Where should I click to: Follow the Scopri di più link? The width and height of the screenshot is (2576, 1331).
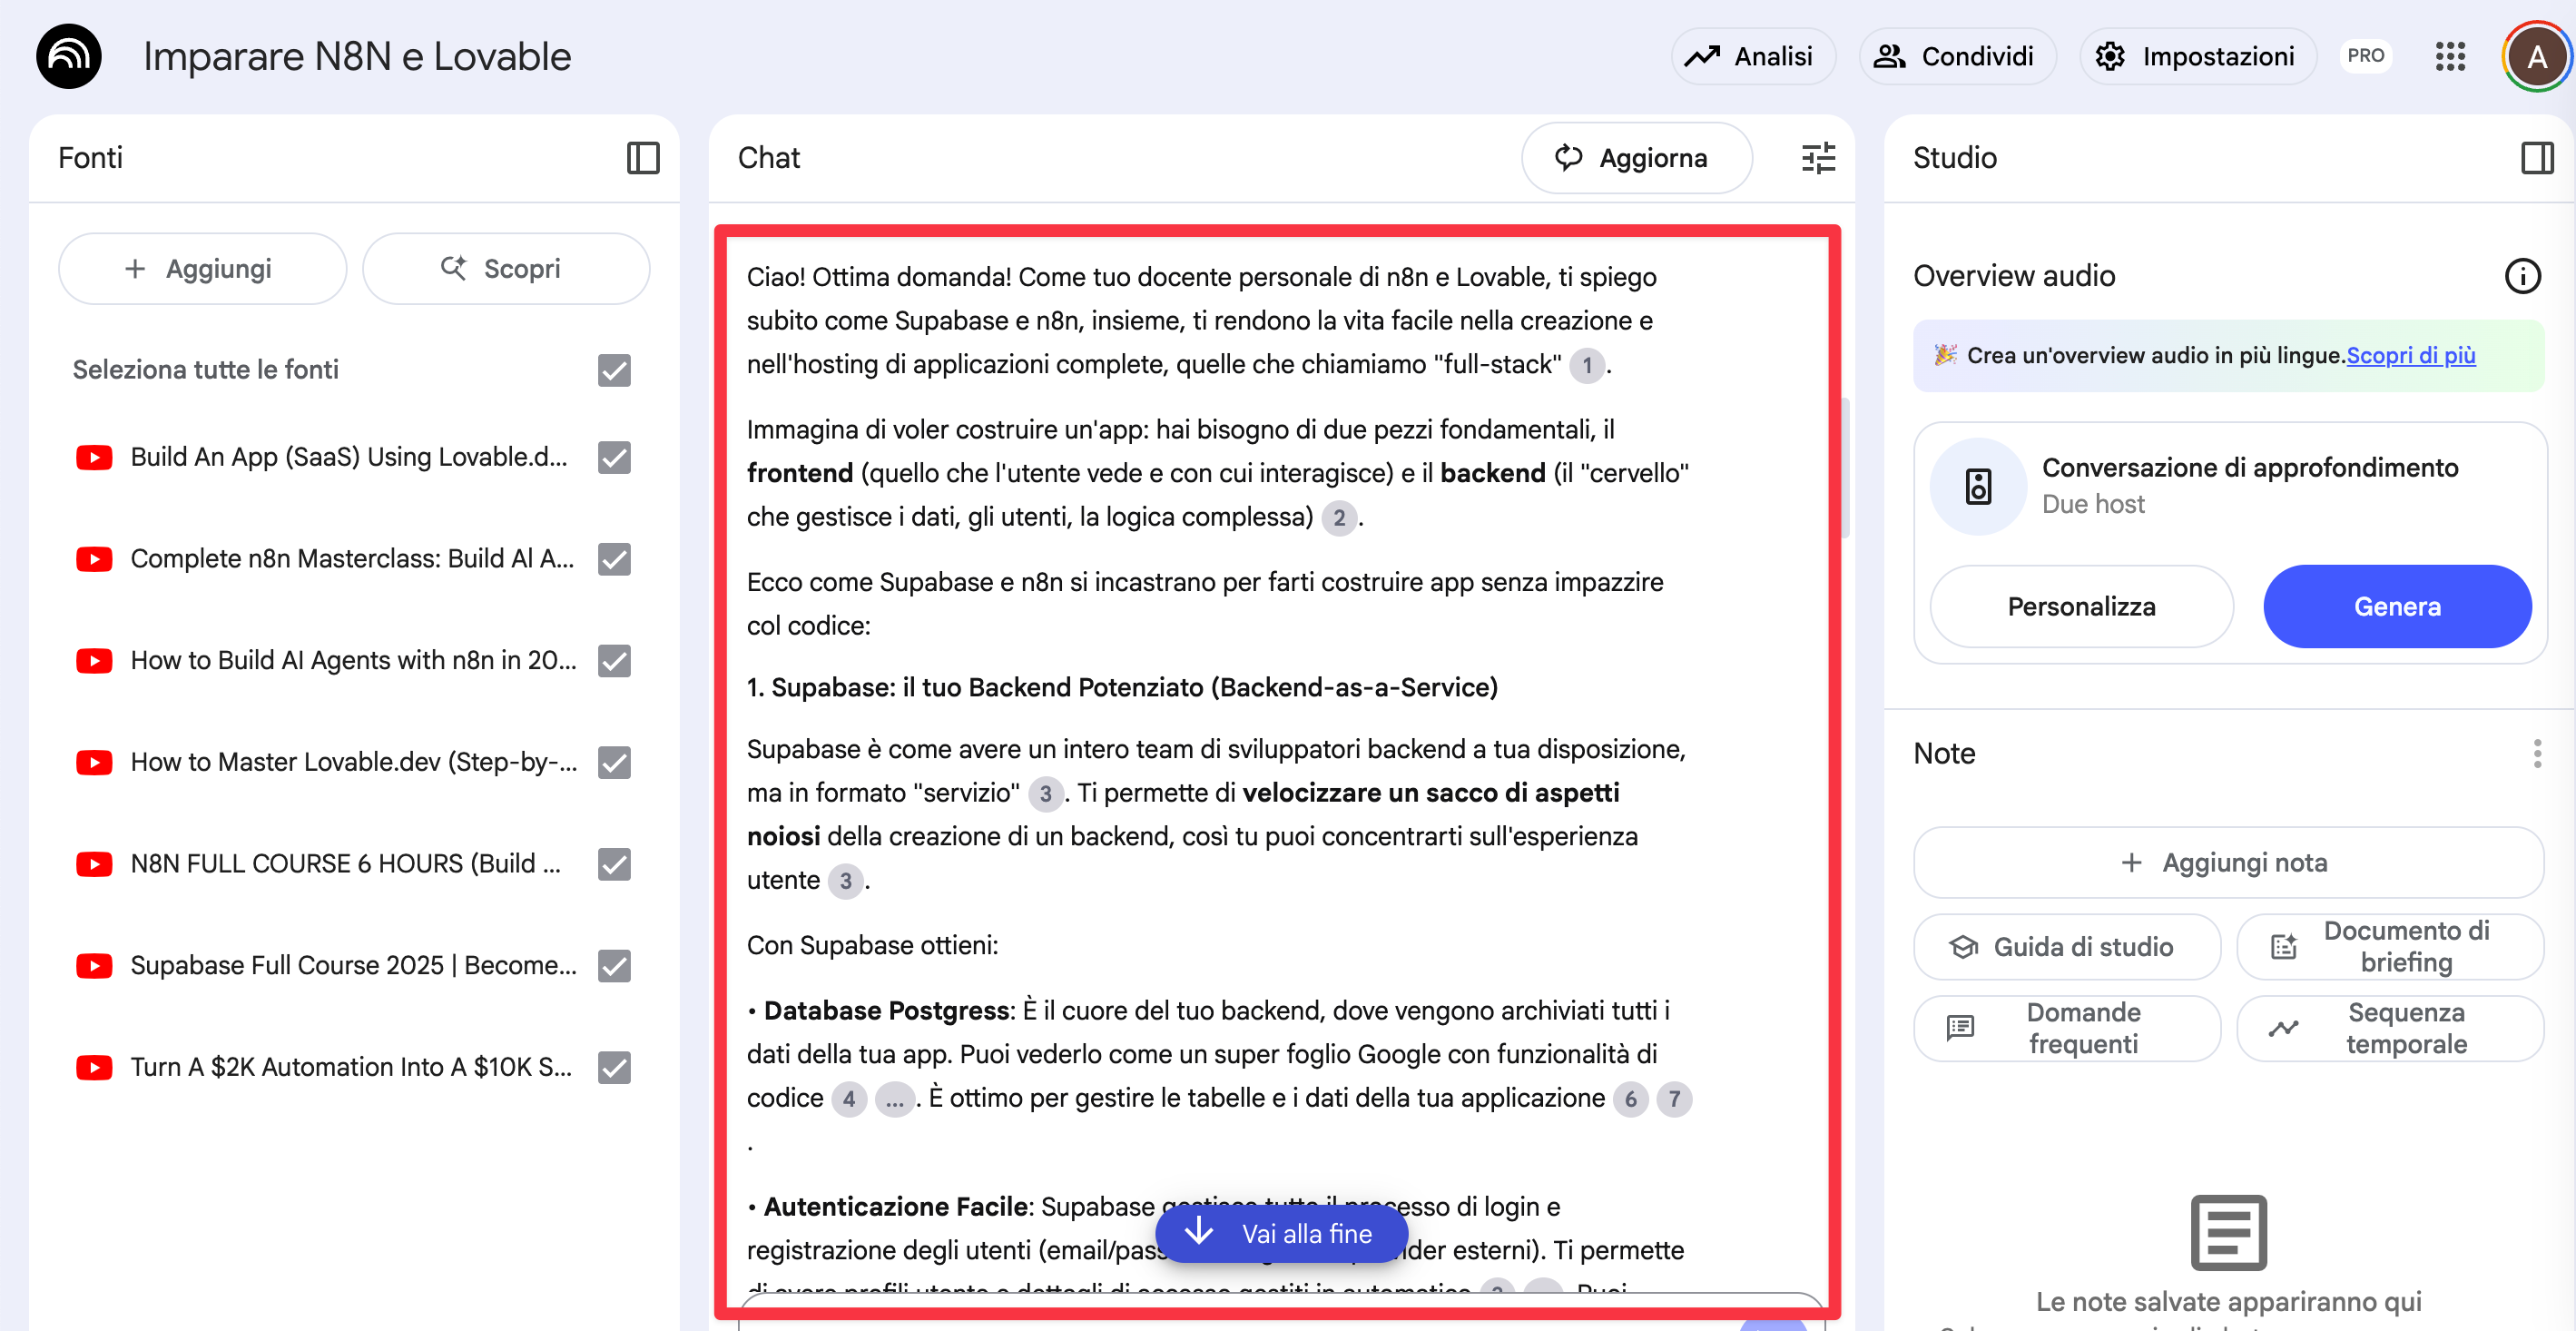[2410, 355]
